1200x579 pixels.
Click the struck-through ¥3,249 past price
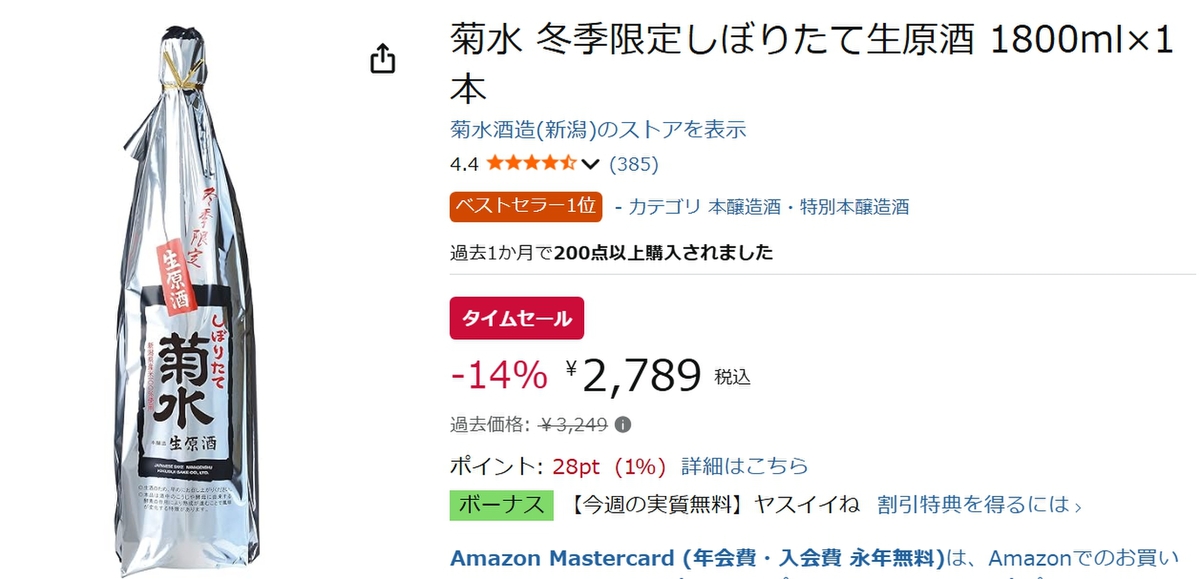tap(573, 424)
